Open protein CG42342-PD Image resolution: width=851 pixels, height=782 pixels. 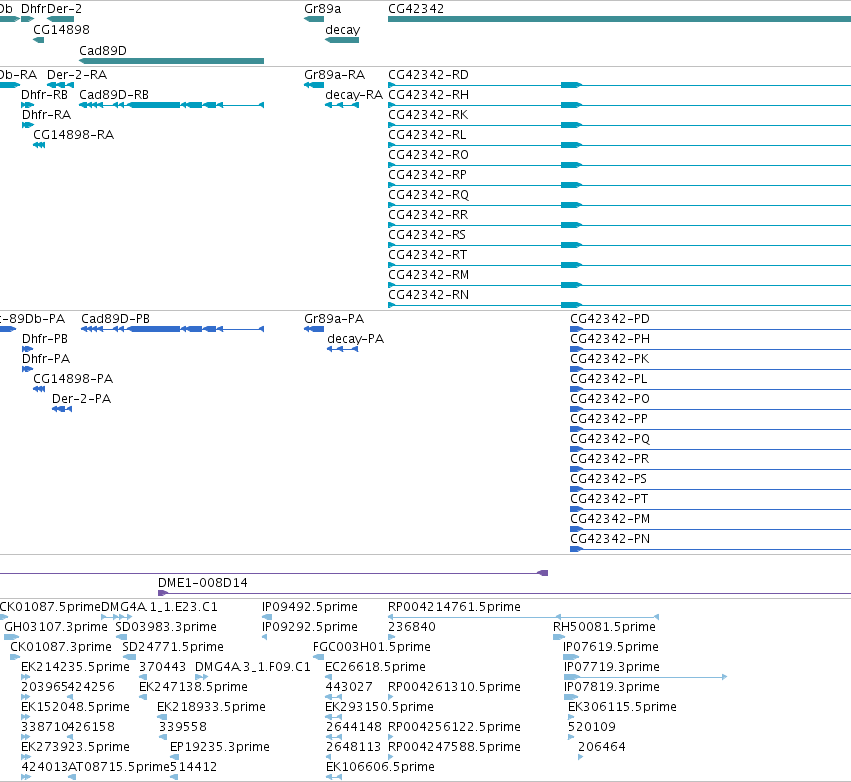(610, 319)
